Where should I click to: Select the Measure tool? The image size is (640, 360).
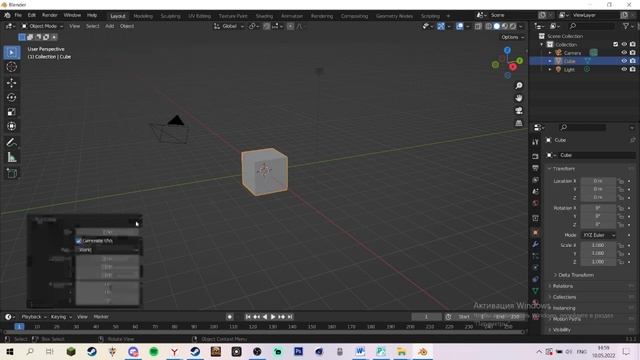coord(11,157)
